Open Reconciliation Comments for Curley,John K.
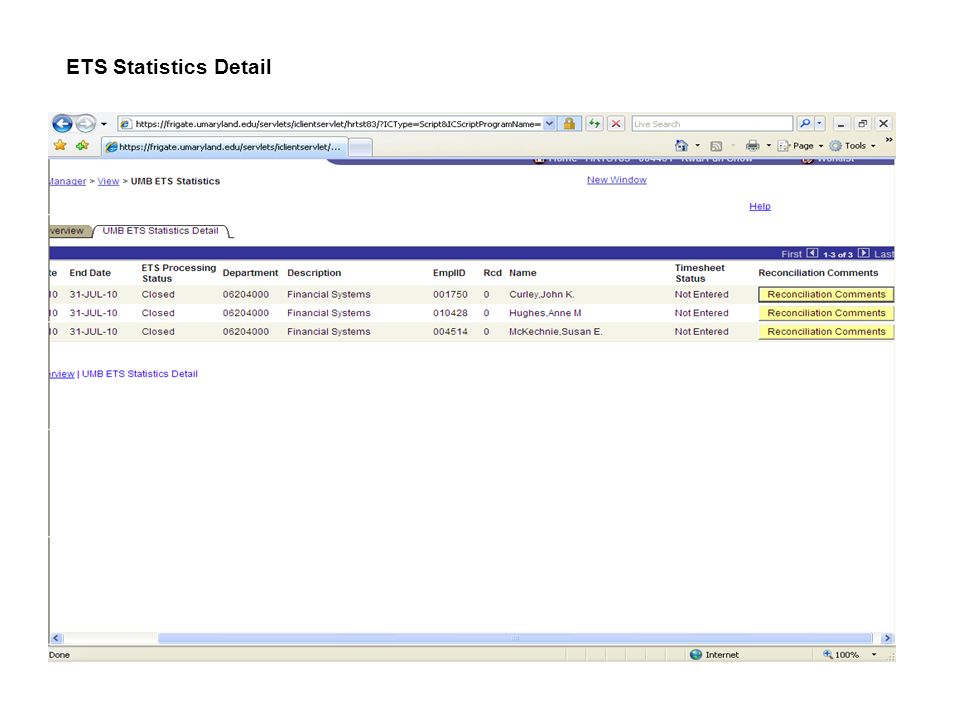The image size is (960, 720). tap(826, 294)
